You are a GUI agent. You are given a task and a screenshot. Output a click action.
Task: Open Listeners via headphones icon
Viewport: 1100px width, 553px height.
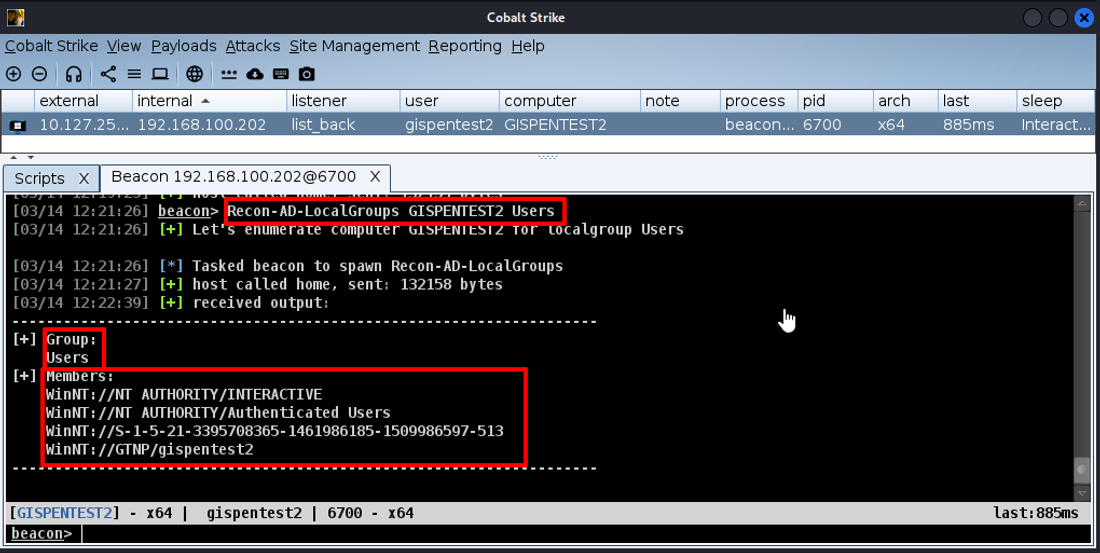pyautogui.click(x=74, y=74)
